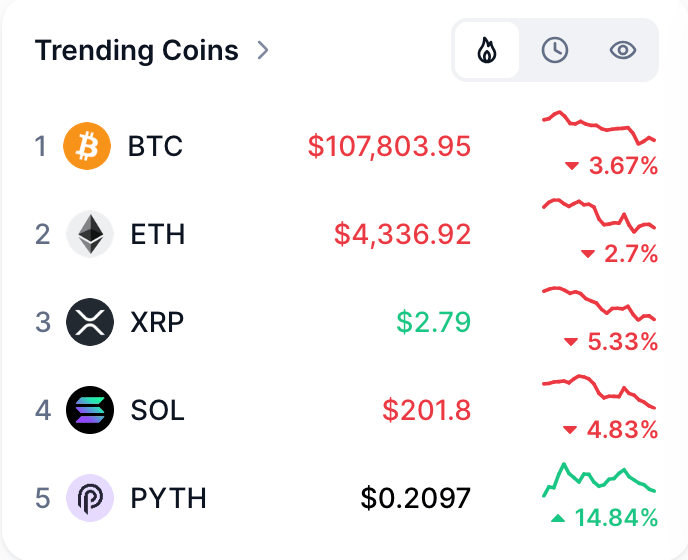
Task: Open the BTC ticker link
Action: pyautogui.click(x=156, y=147)
